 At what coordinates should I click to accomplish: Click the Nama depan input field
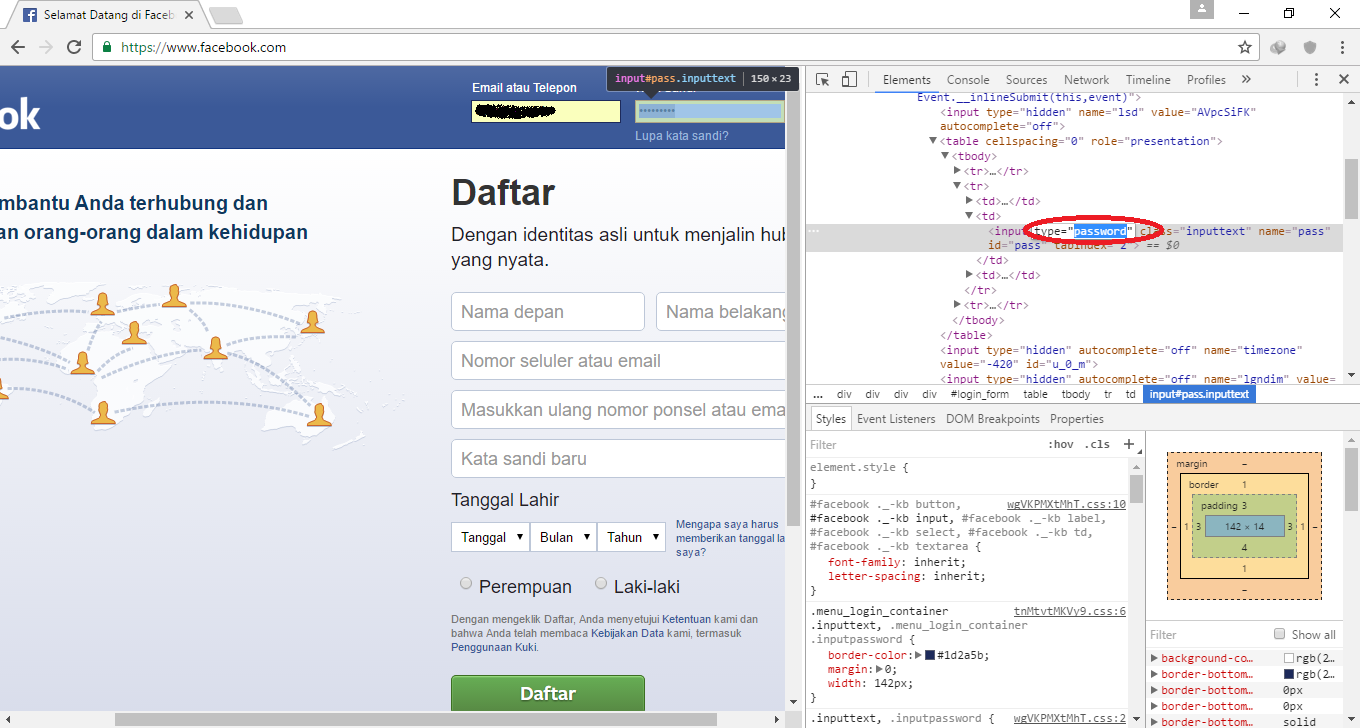548,312
